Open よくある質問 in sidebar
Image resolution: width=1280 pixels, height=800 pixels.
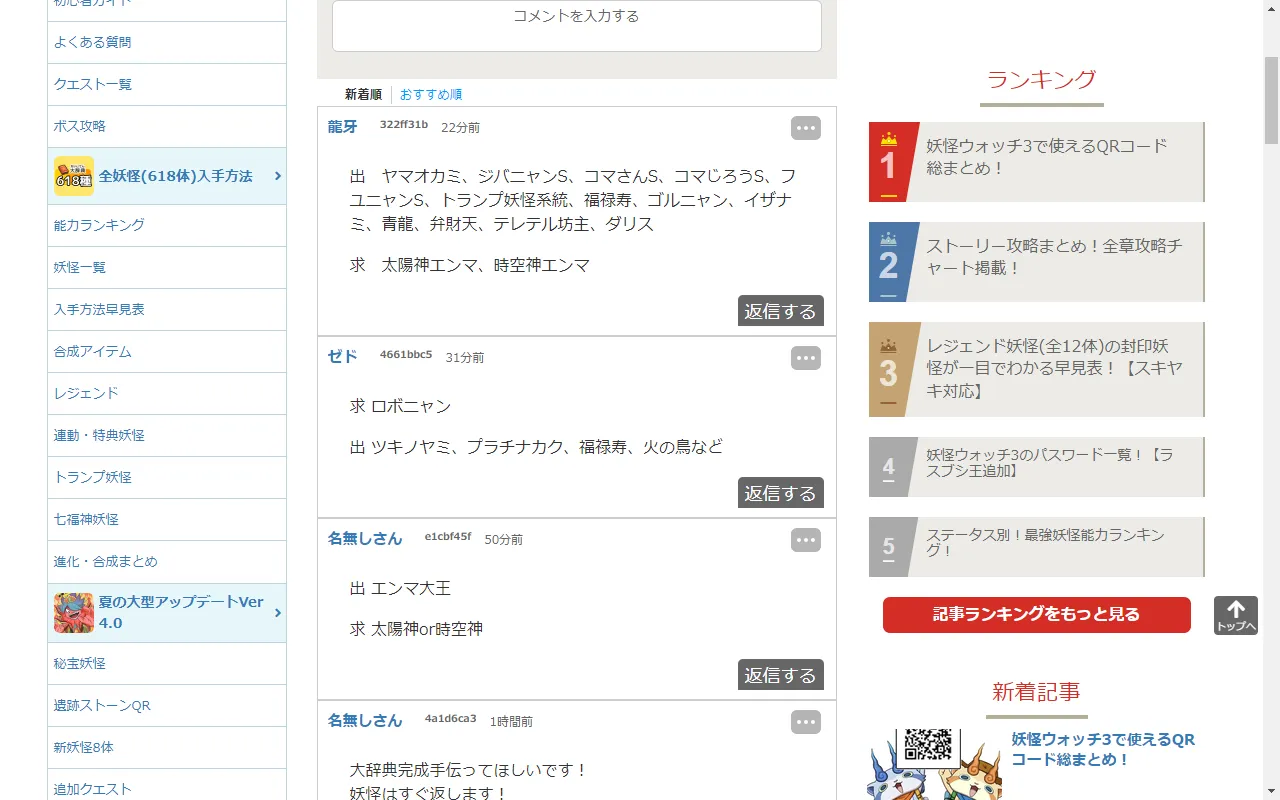click(167, 42)
